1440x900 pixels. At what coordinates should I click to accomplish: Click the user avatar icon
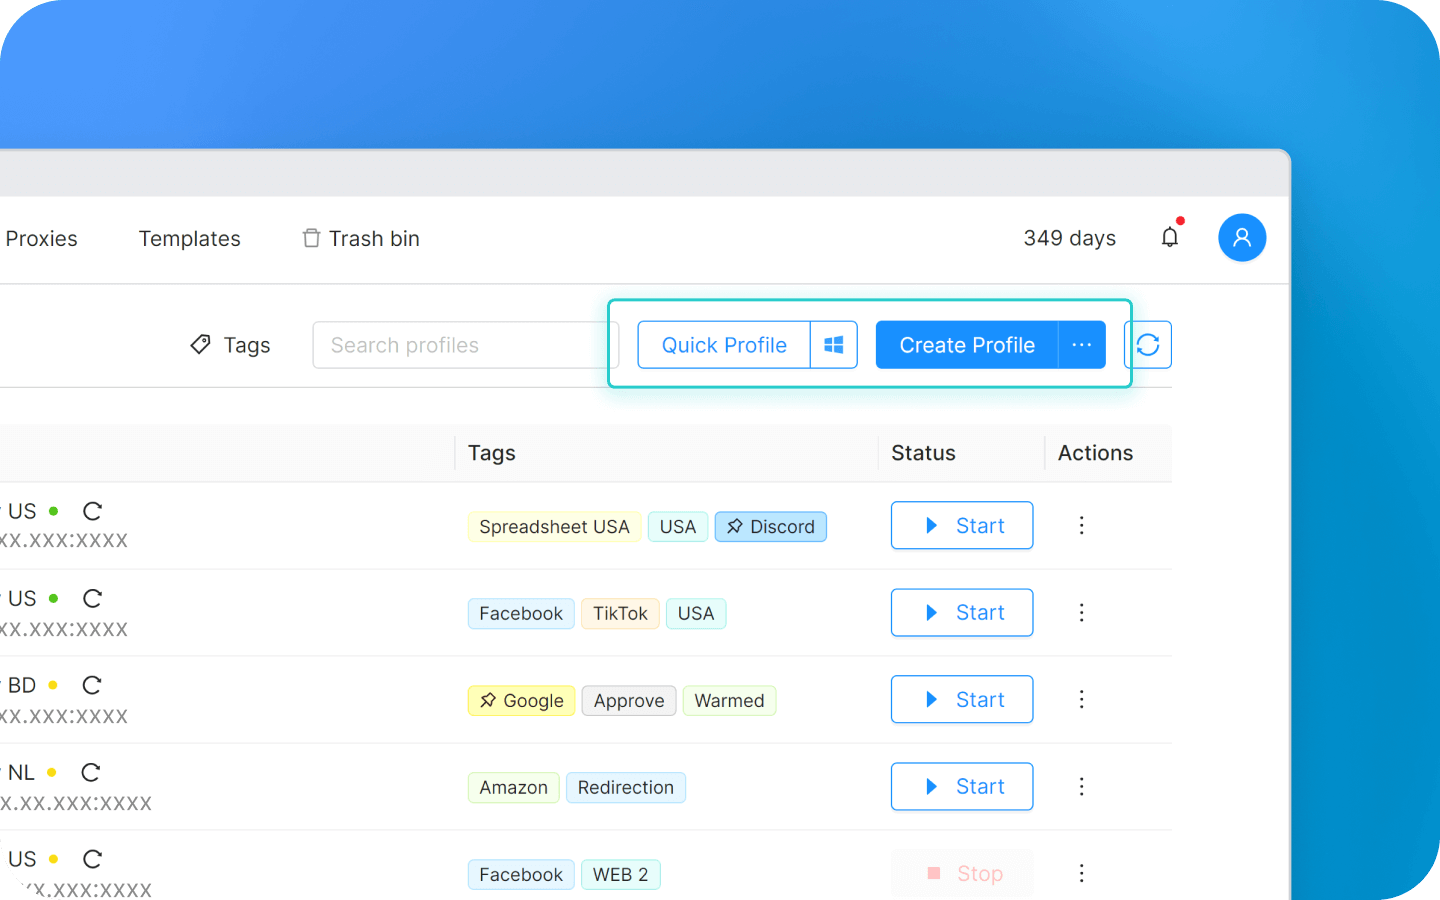[1242, 238]
